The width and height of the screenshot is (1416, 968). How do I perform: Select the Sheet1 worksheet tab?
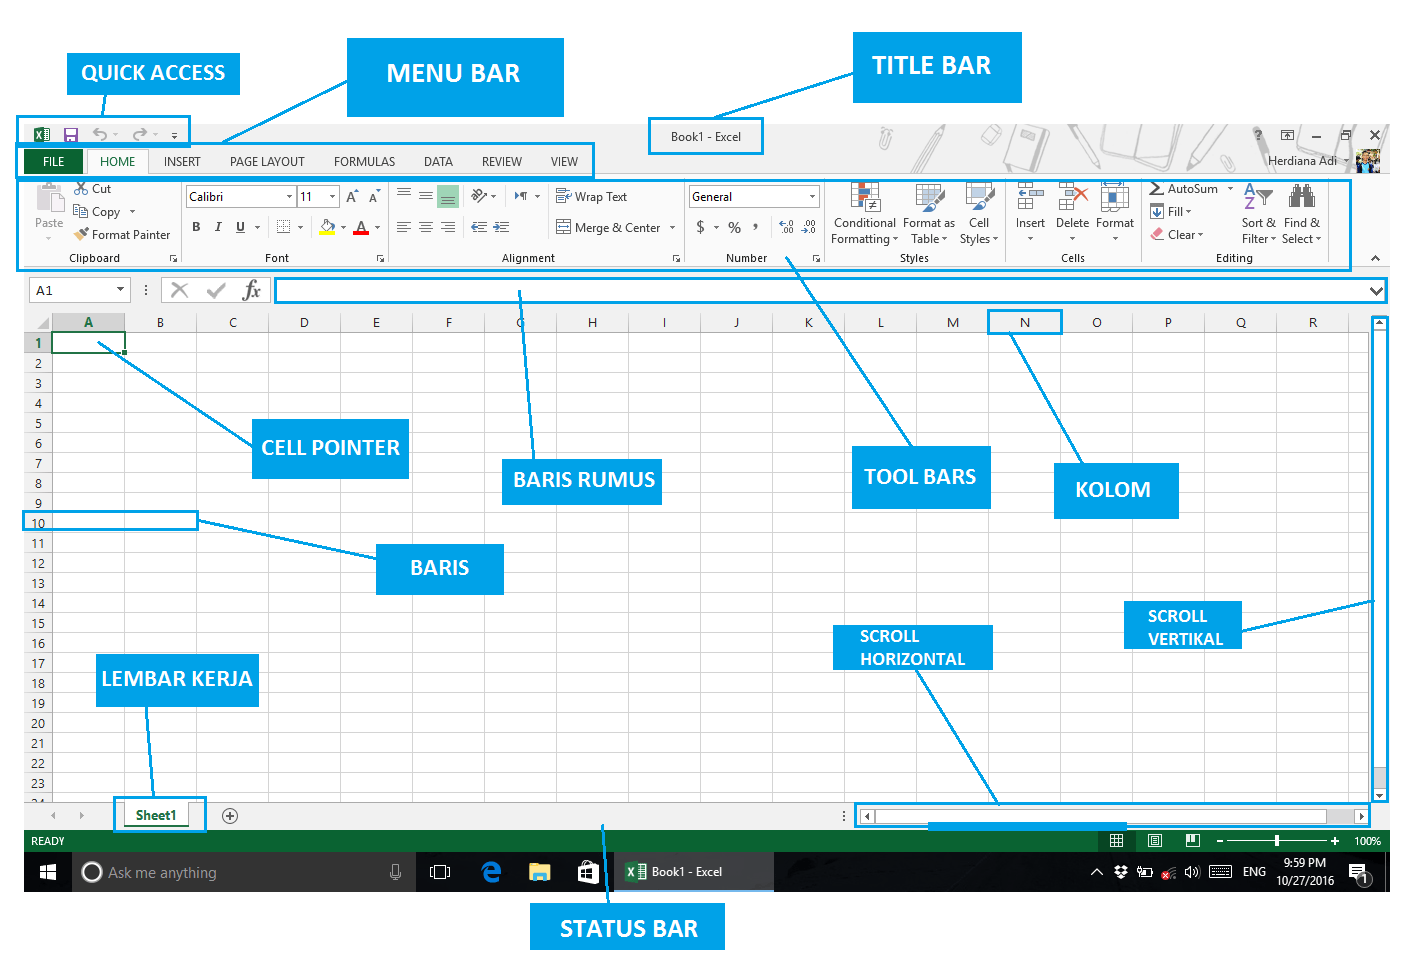[x=156, y=815]
